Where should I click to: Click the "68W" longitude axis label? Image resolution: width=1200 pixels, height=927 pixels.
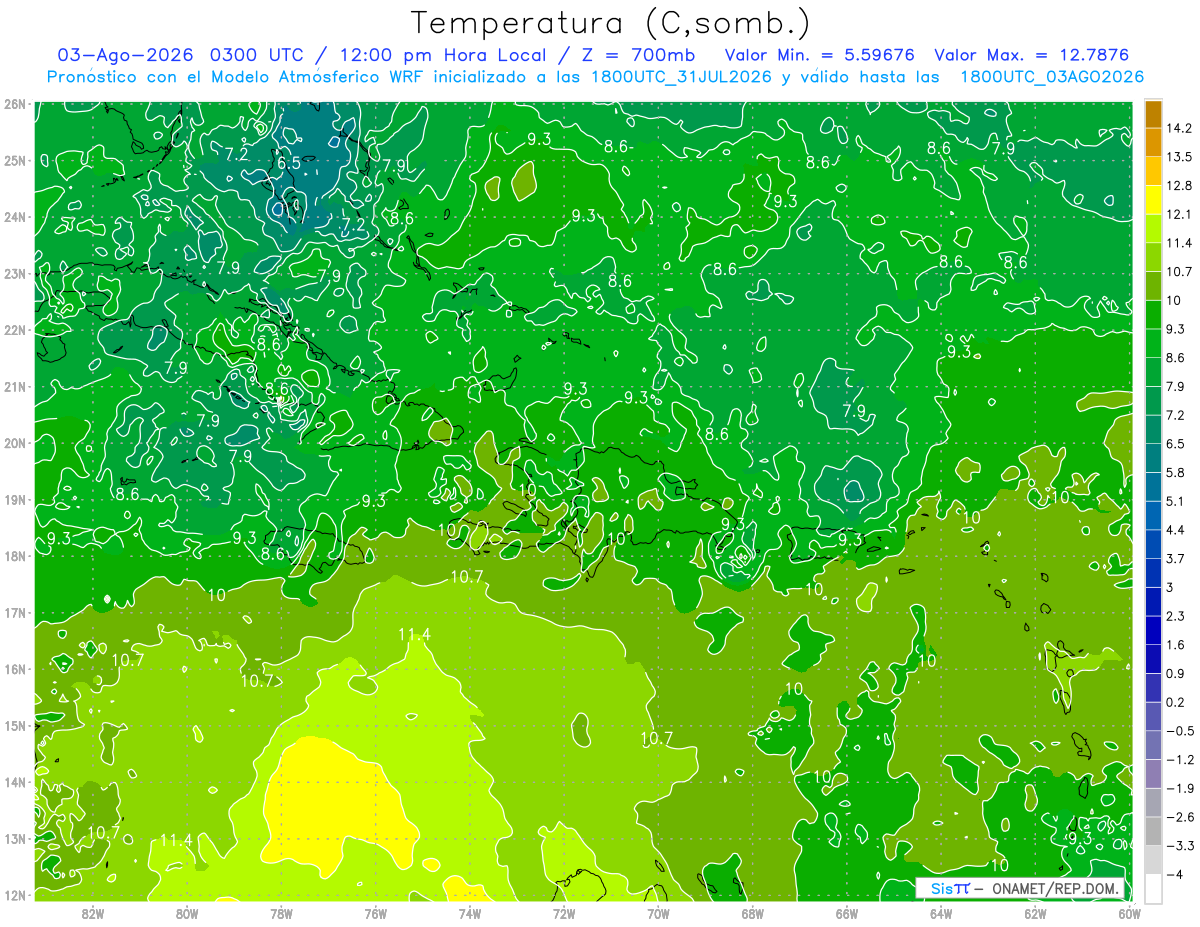click(x=753, y=914)
